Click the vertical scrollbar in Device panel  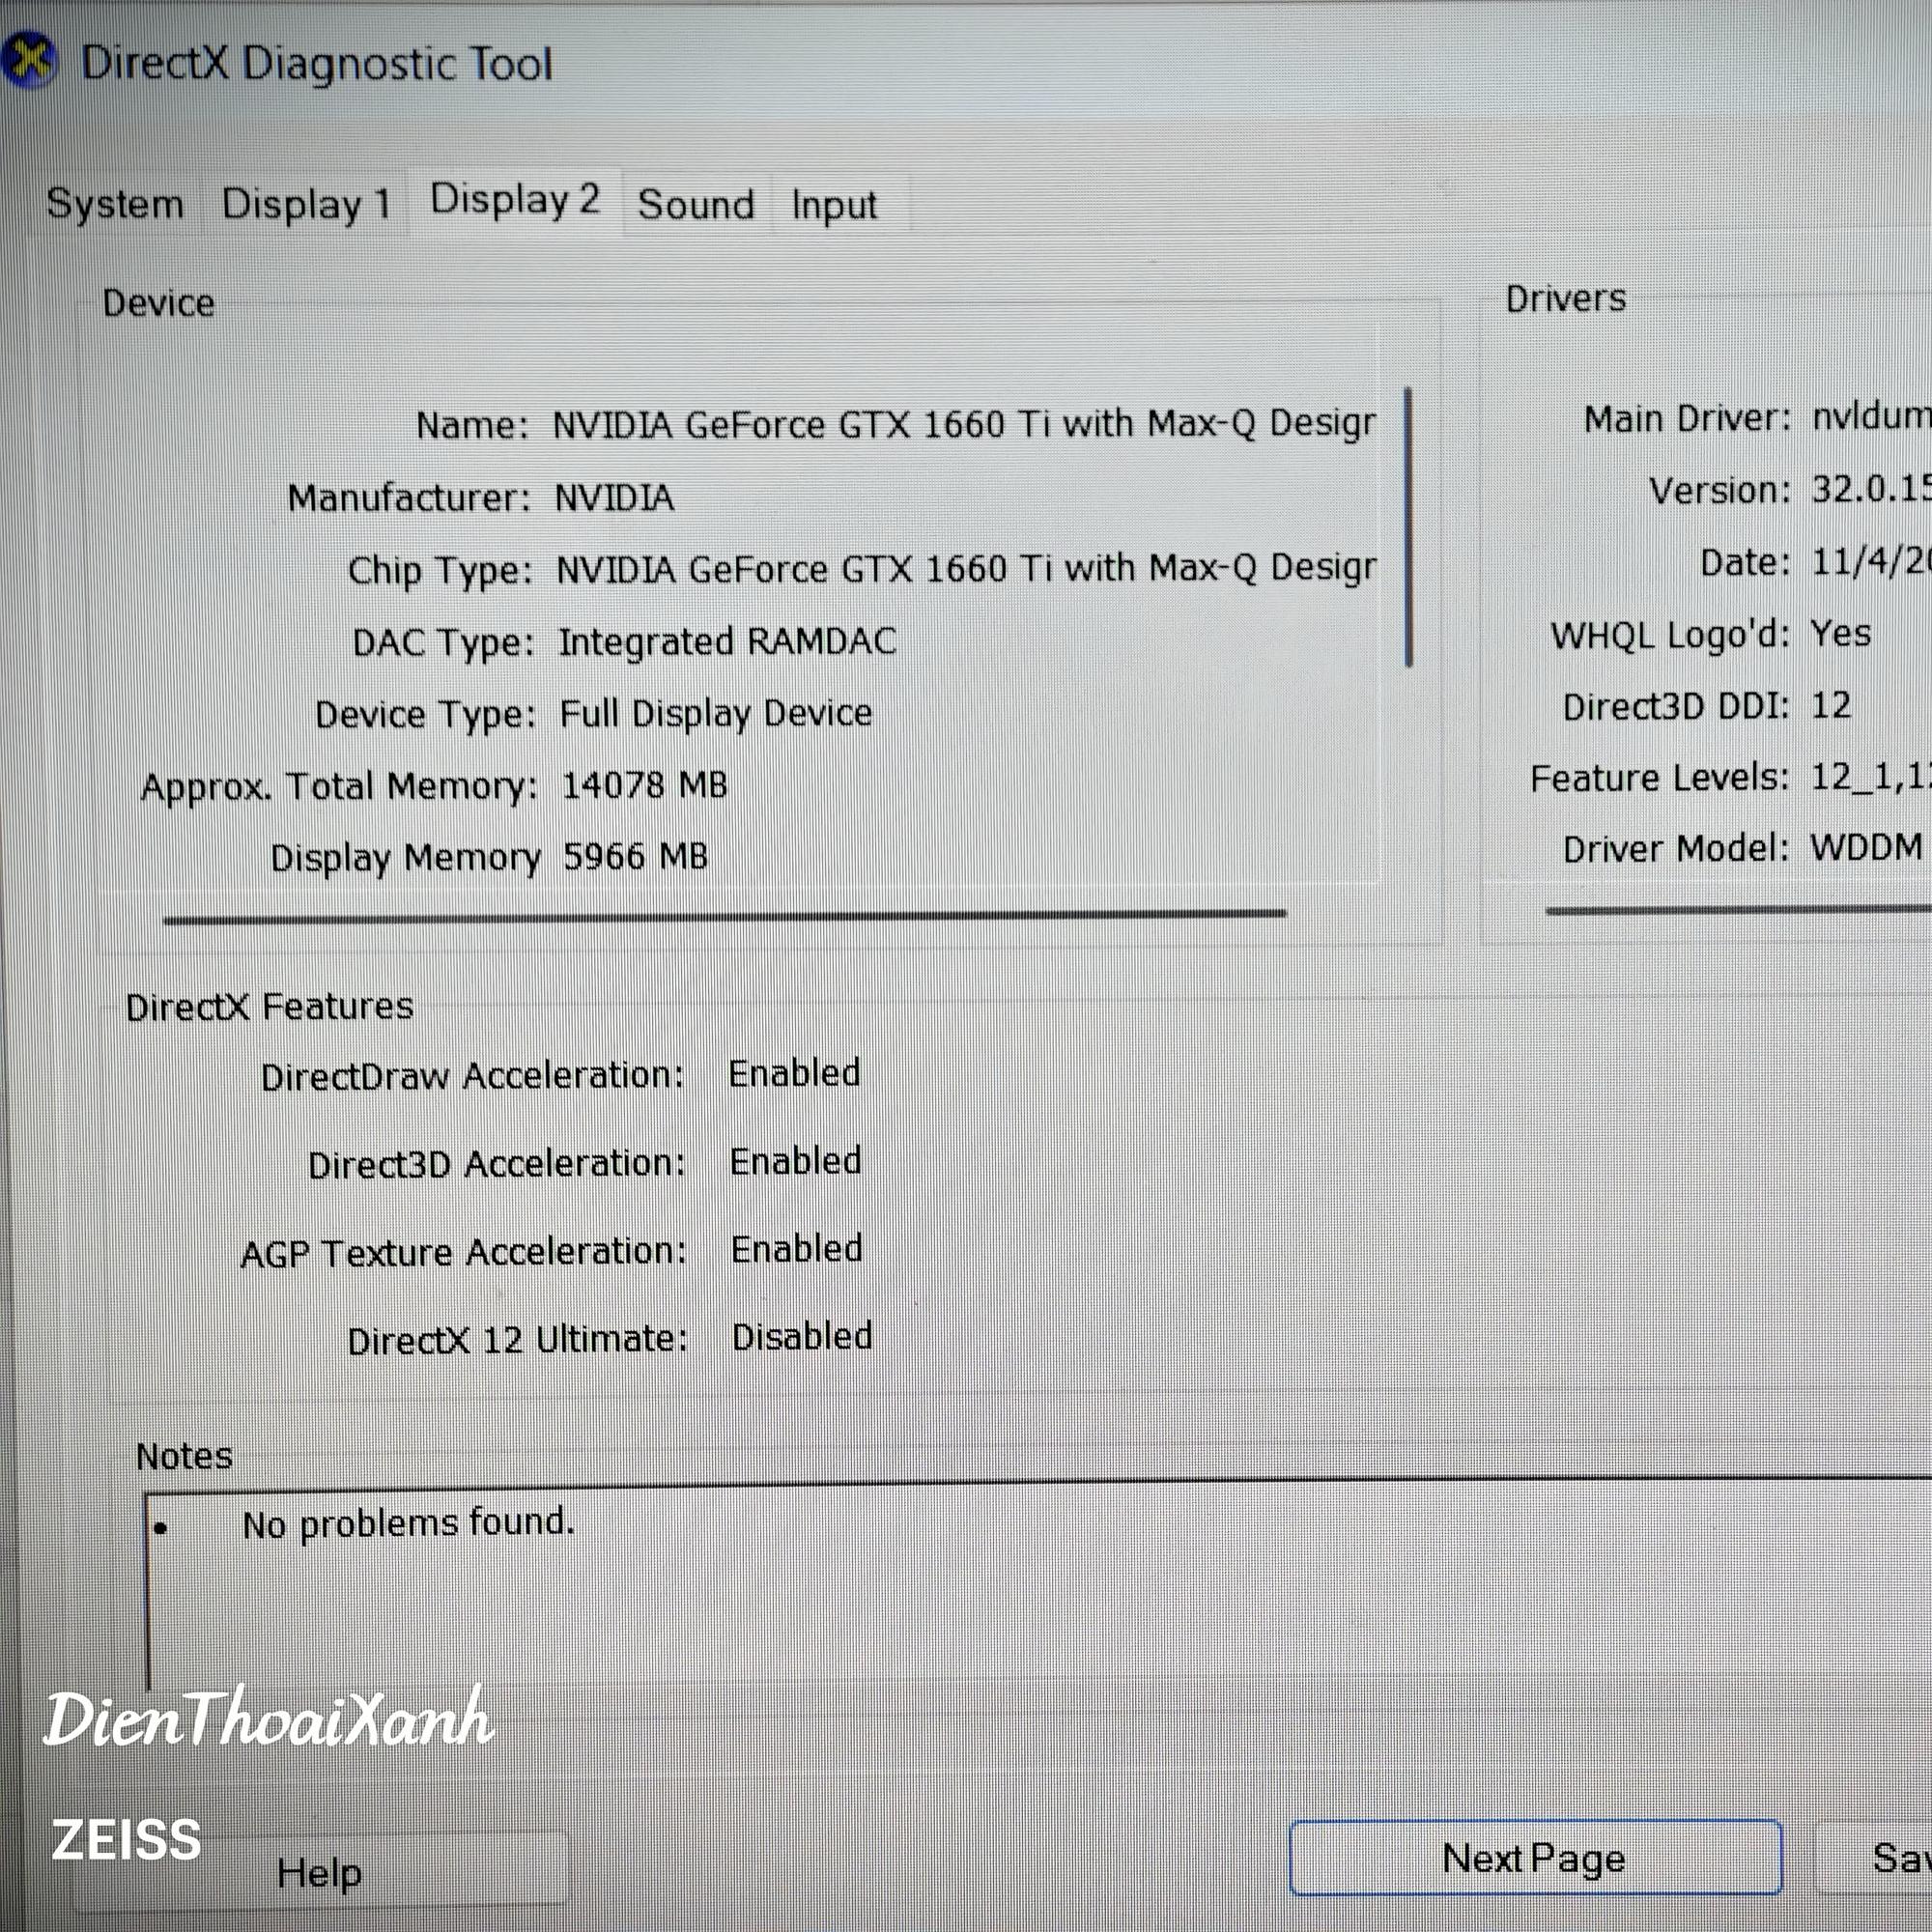[x=1408, y=527]
